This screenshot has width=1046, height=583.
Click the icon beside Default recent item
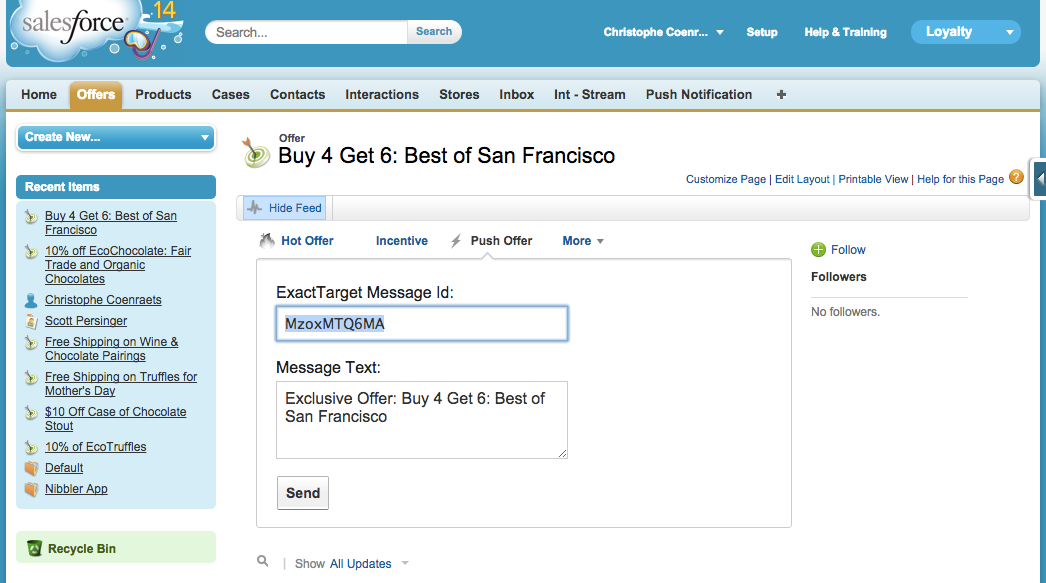(31, 468)
